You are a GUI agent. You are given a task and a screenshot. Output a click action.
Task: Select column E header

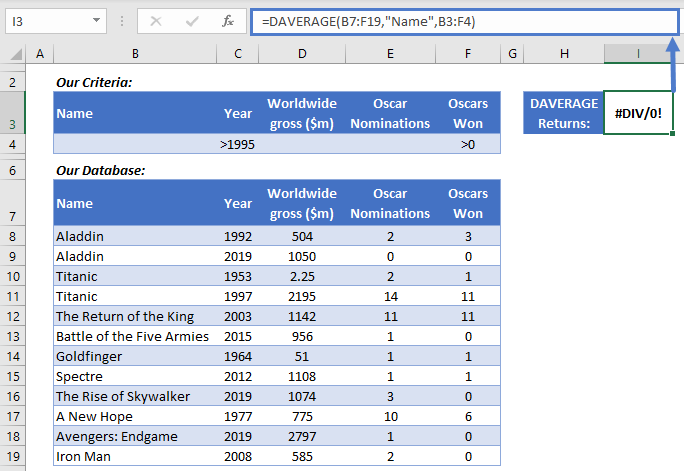pos(390,54)
